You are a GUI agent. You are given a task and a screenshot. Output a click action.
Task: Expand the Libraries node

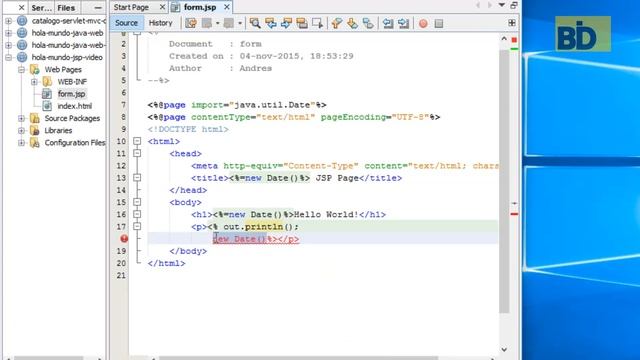click(21, 131)
